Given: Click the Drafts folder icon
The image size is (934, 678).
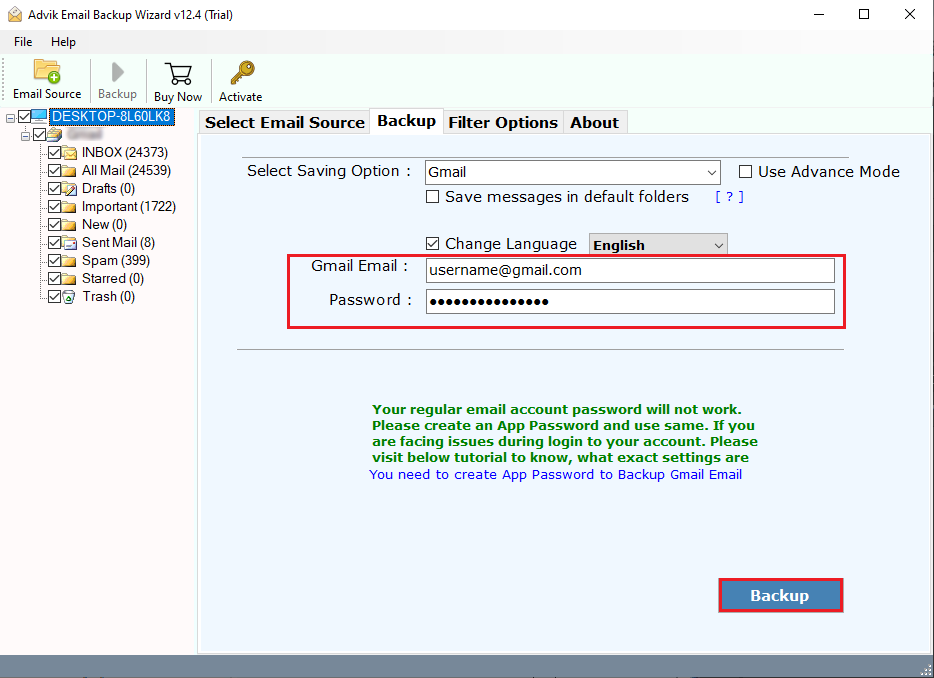Looking at the screenshot, I should pos(70,189).
